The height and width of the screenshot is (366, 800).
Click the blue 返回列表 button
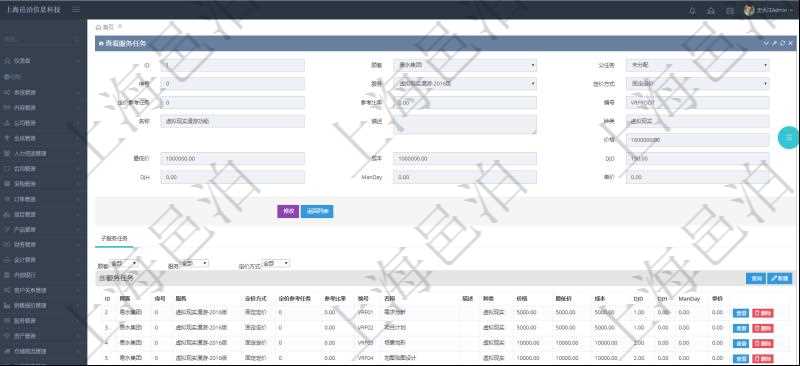click(317, 211)
